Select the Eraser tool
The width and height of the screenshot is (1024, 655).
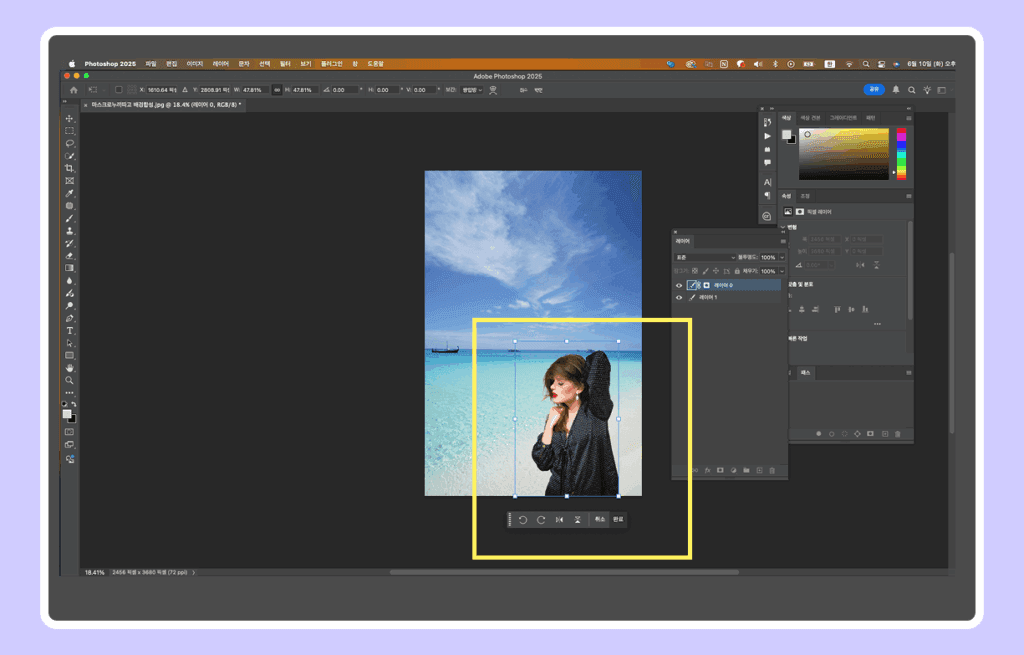[69, 255]
